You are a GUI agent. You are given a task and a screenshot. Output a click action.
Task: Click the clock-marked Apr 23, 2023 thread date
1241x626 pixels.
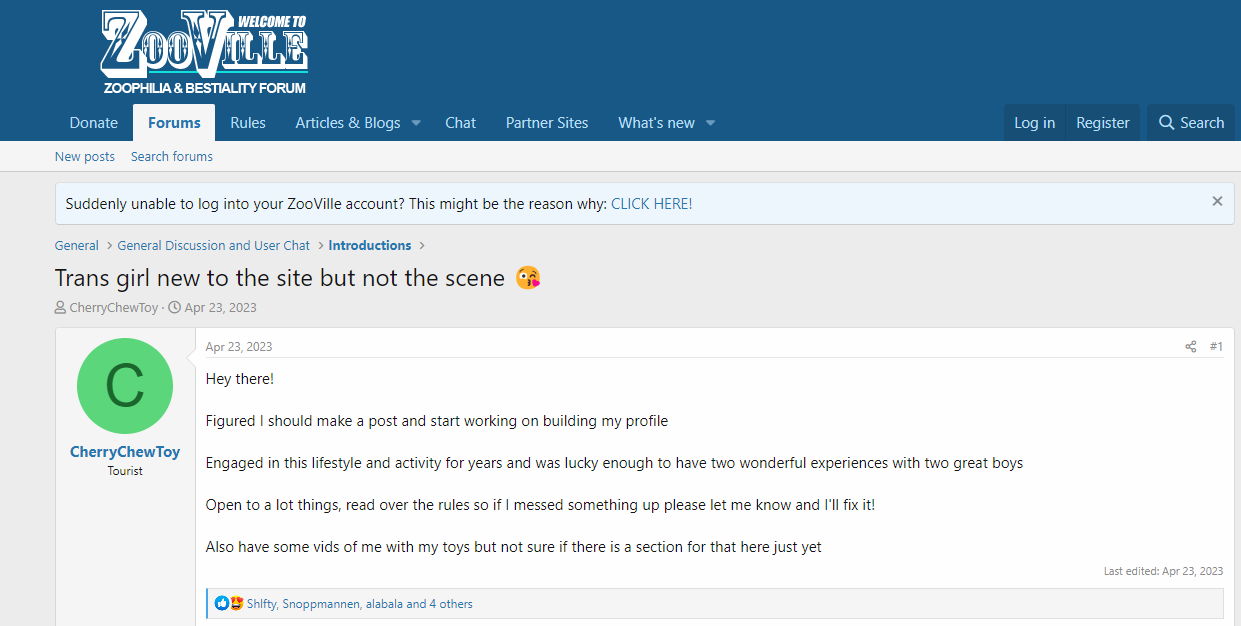[220, 308]
